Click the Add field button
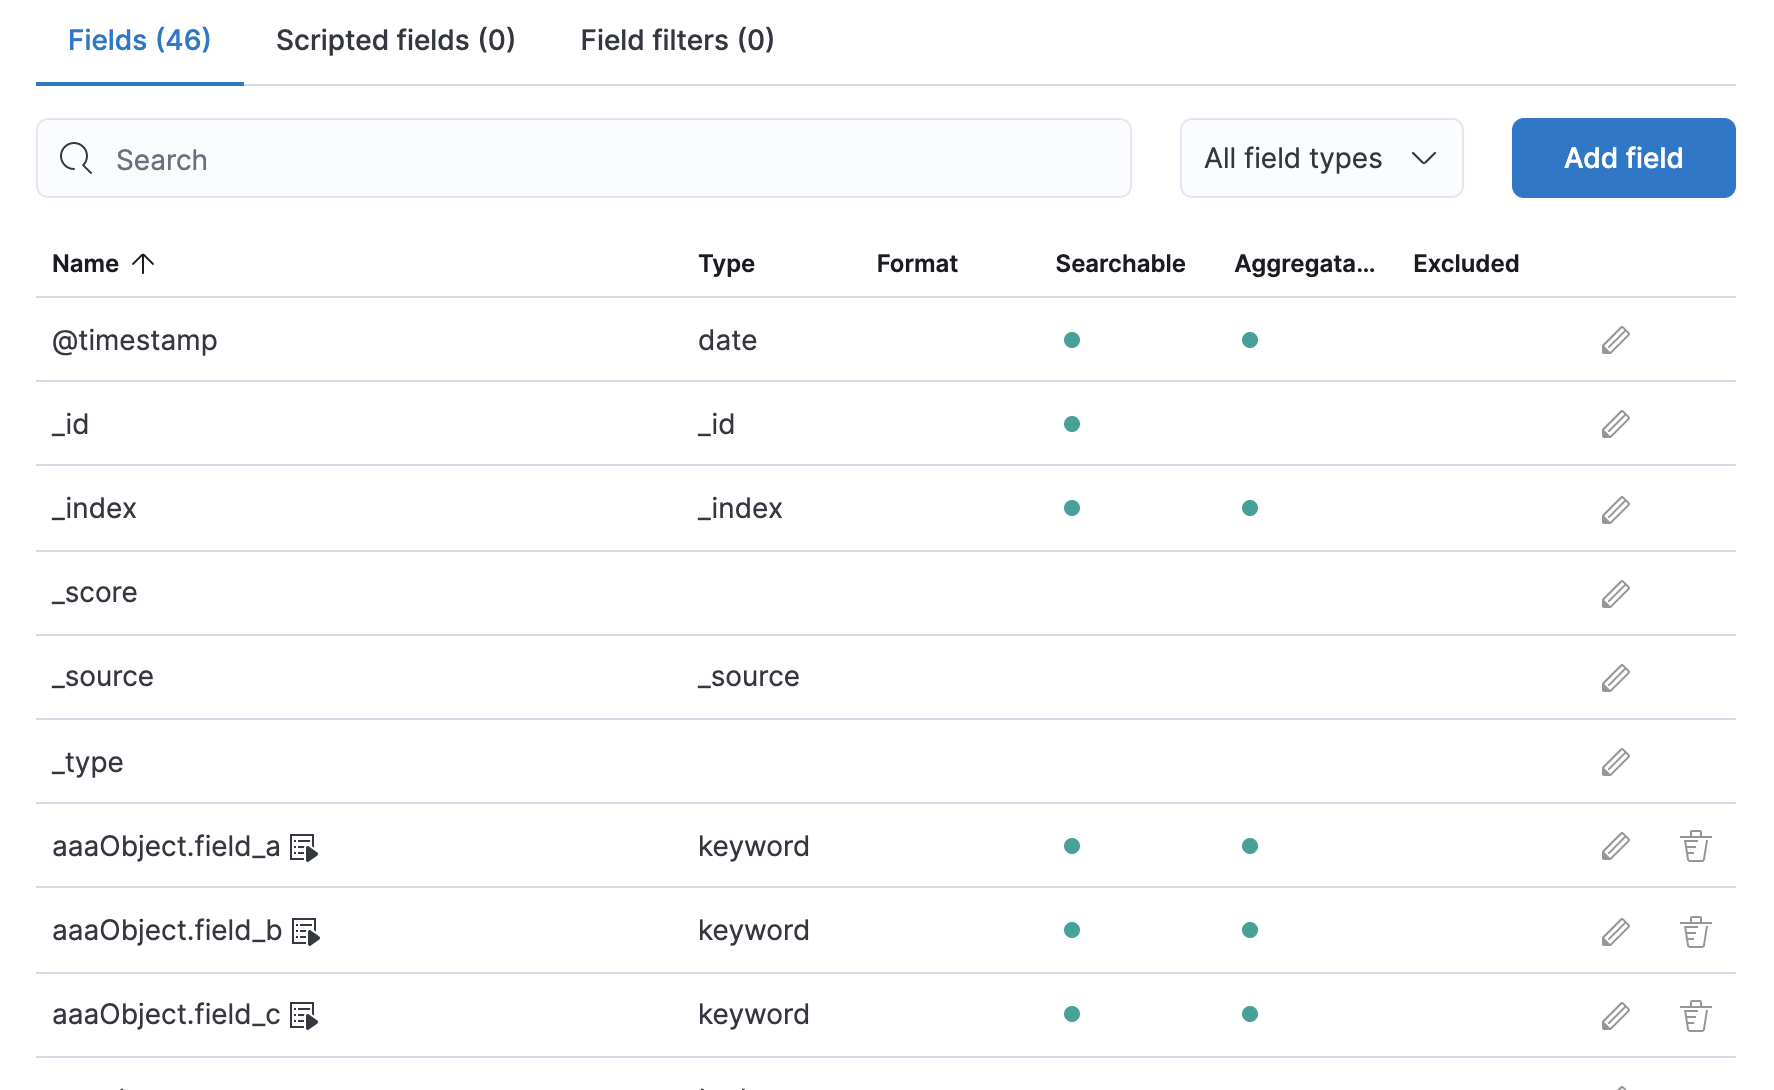Screen dimensions: 1774x1090 tap(1623, 158)
